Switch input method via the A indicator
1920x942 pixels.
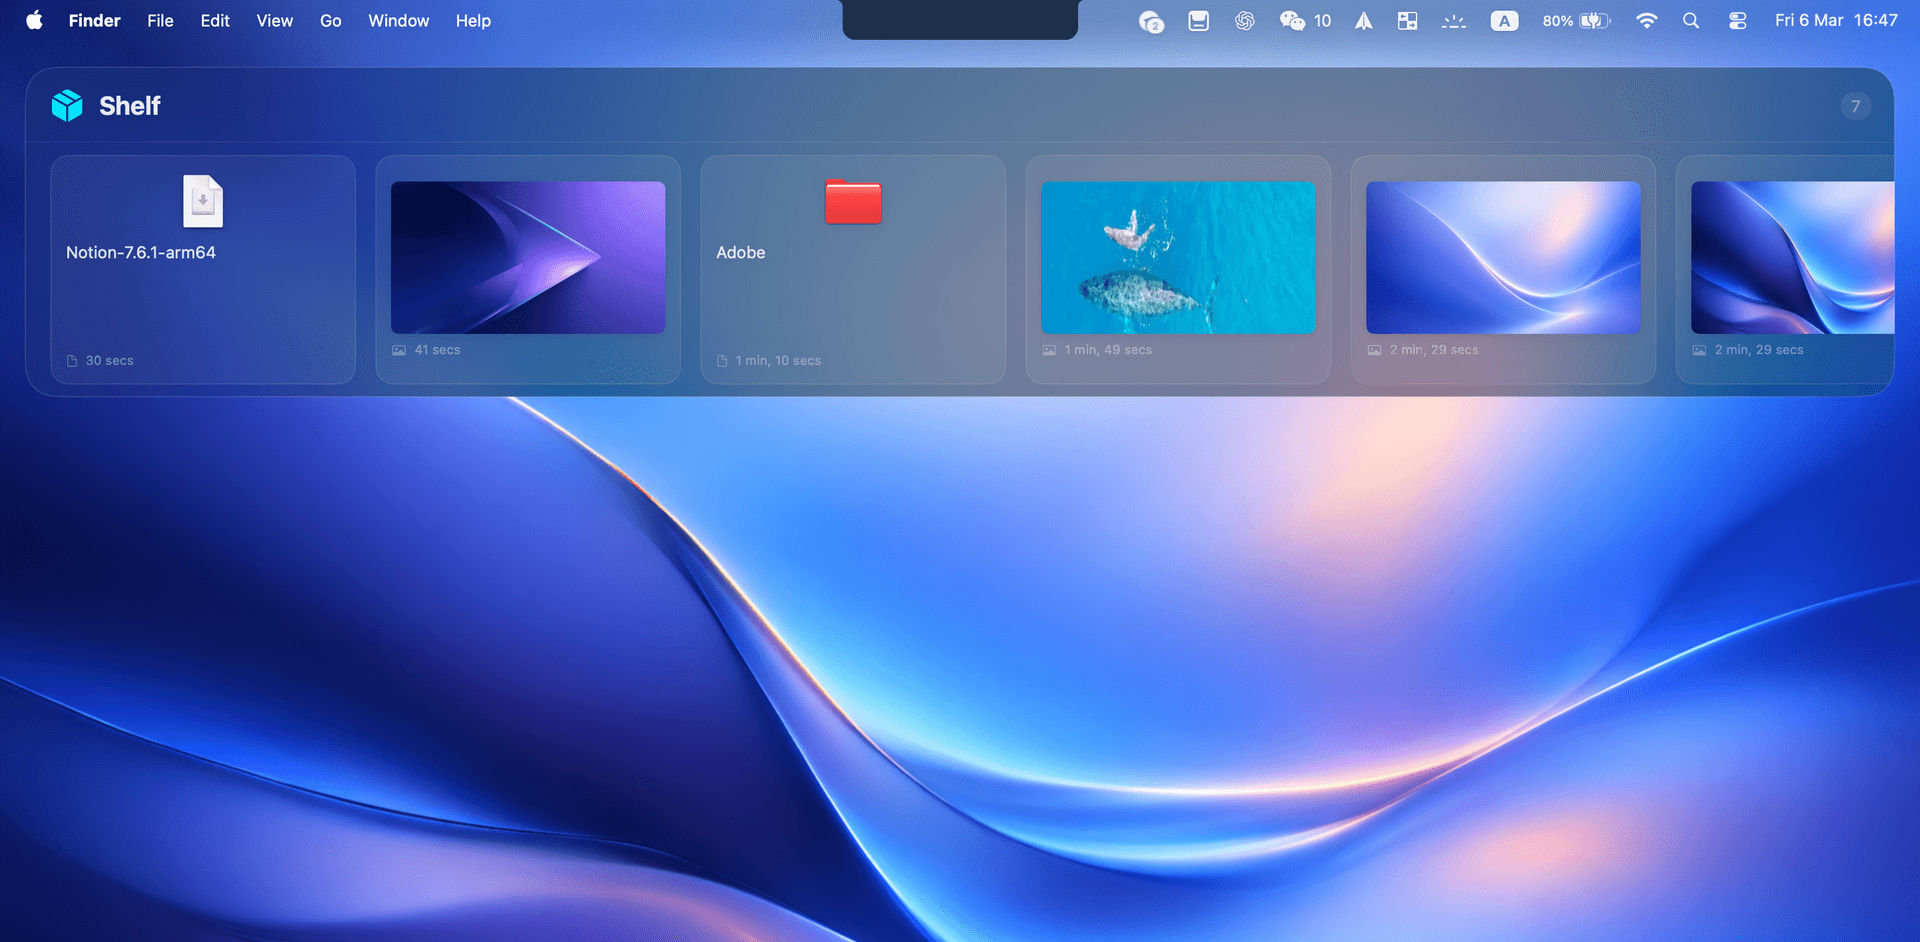(x=1504, y=20)
